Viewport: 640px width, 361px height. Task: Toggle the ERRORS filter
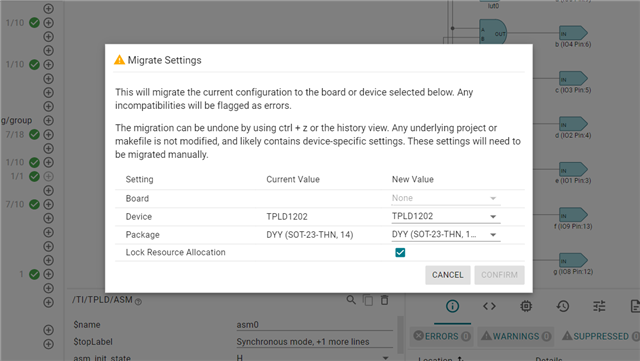[x=442, y=336]
